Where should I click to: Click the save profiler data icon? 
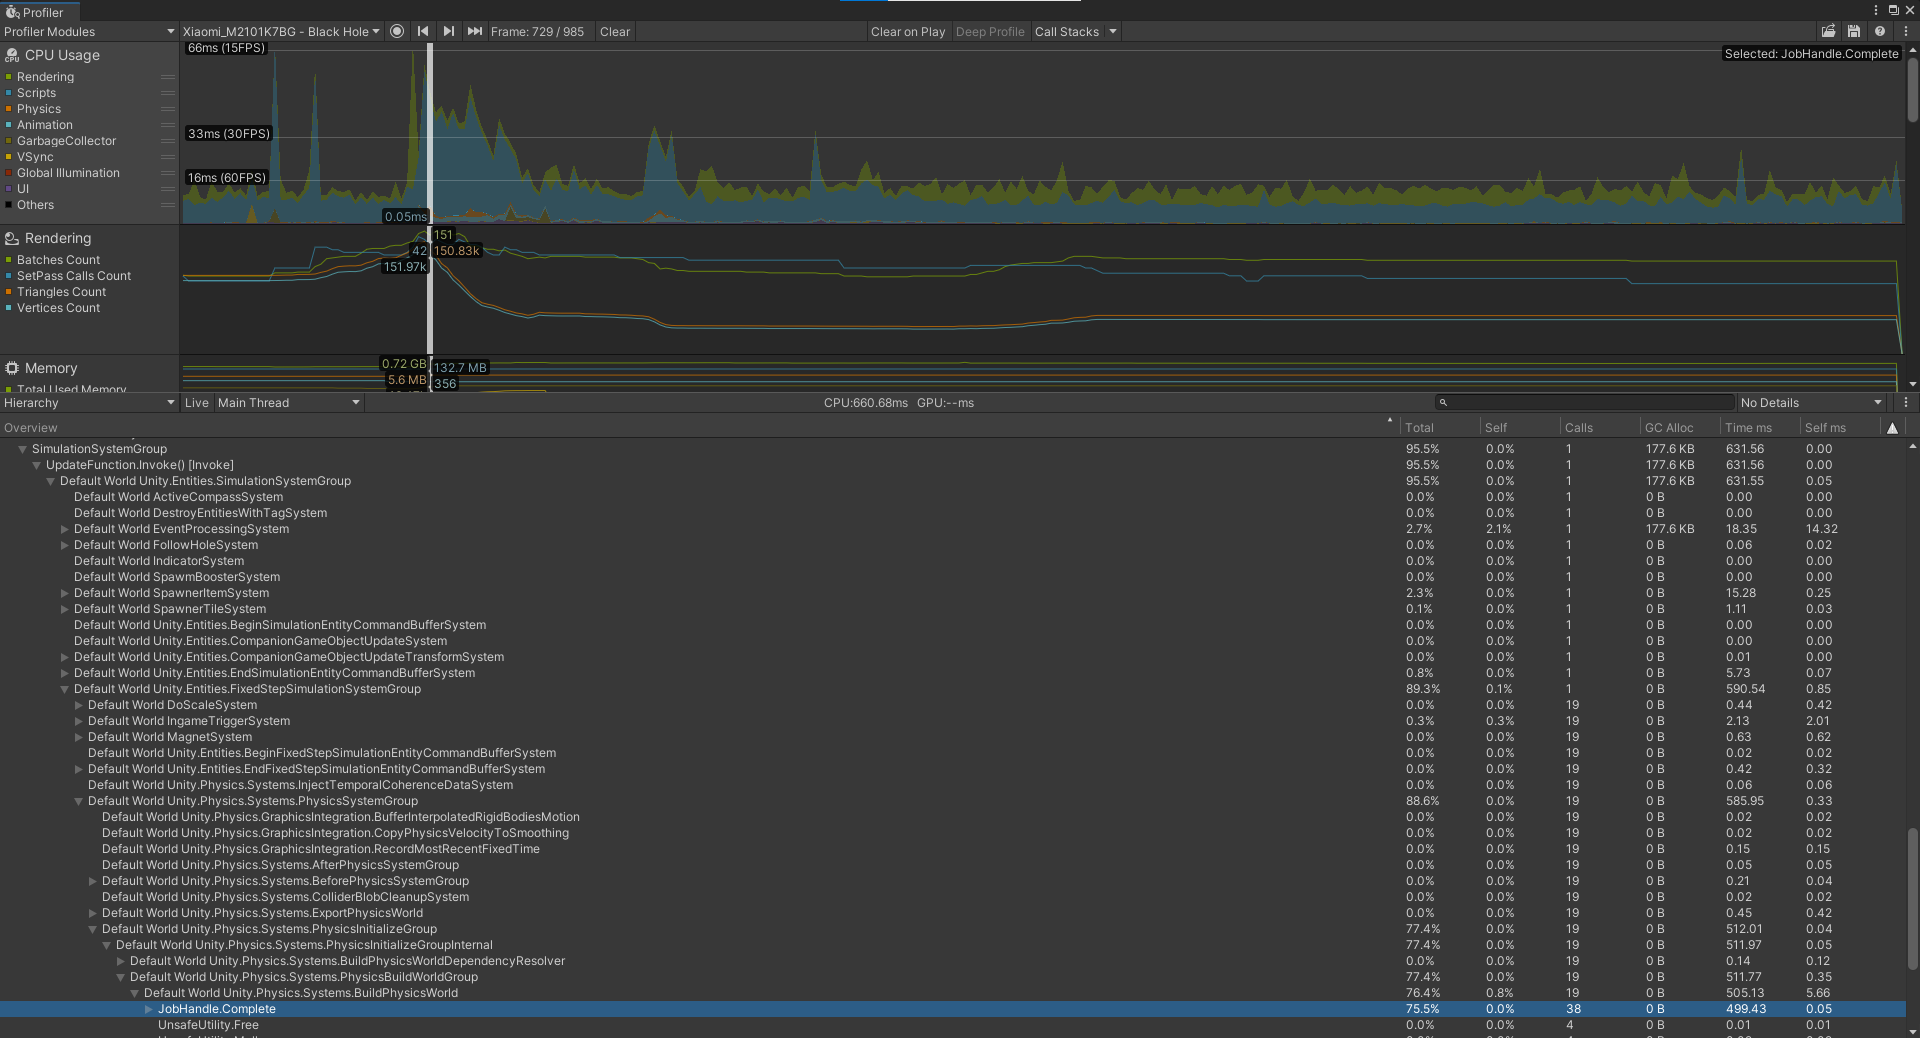pyautogui.click(x=1854, y=32)
